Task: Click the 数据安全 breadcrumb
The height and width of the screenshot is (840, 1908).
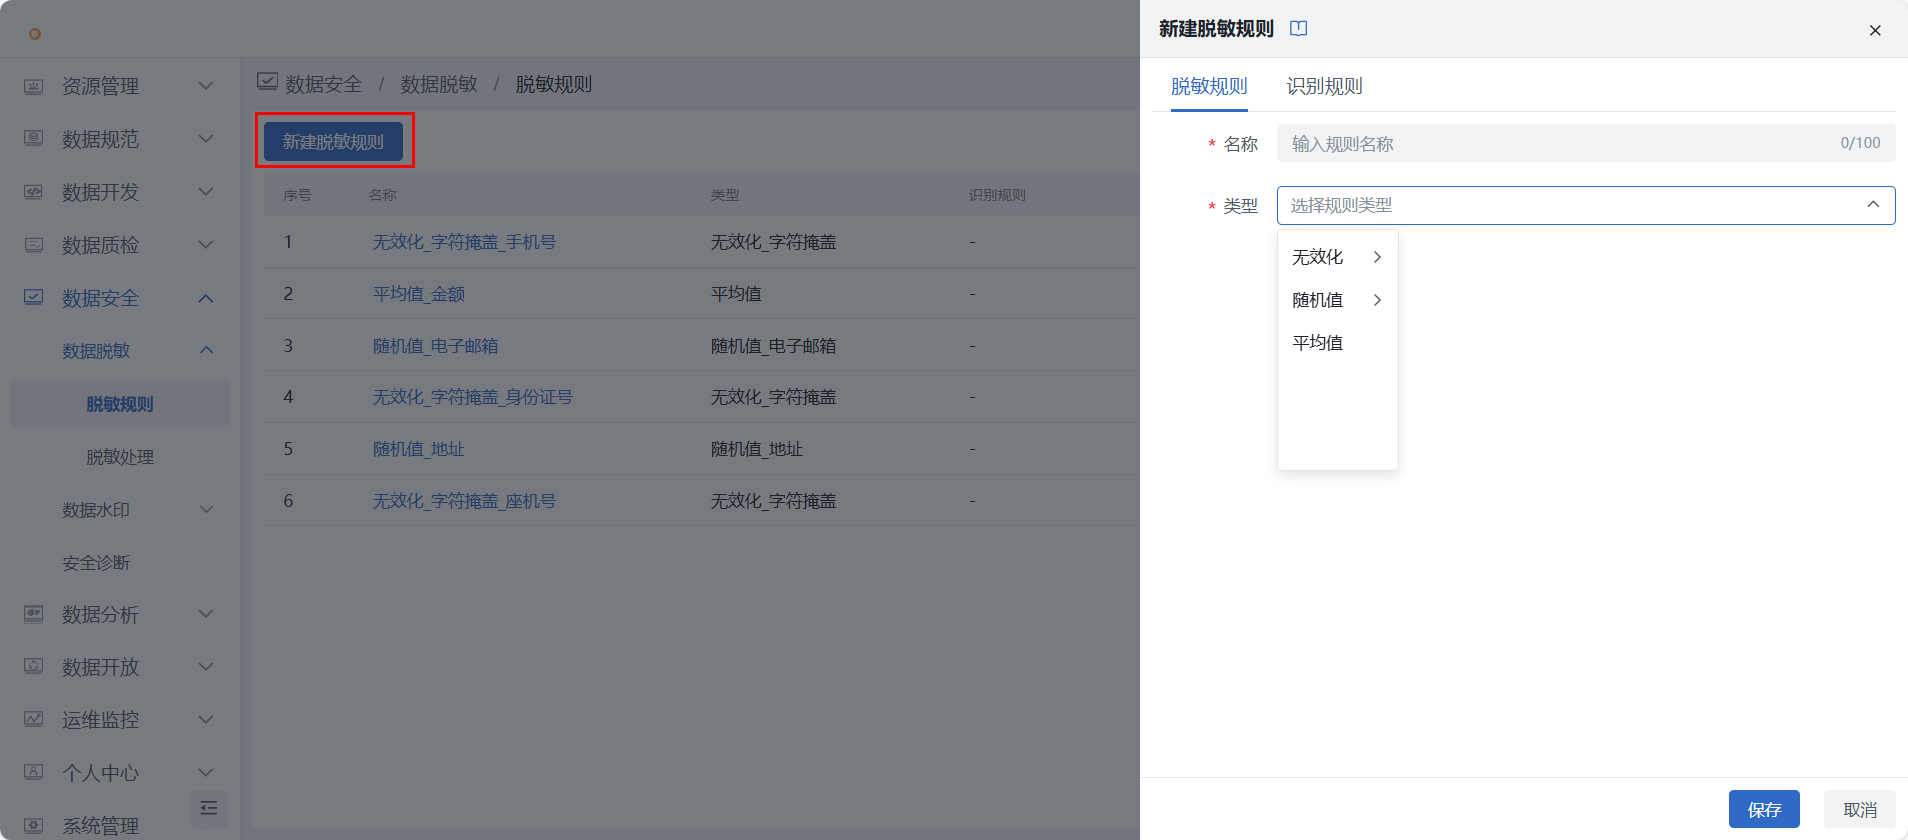Action: tap(323, 84)
